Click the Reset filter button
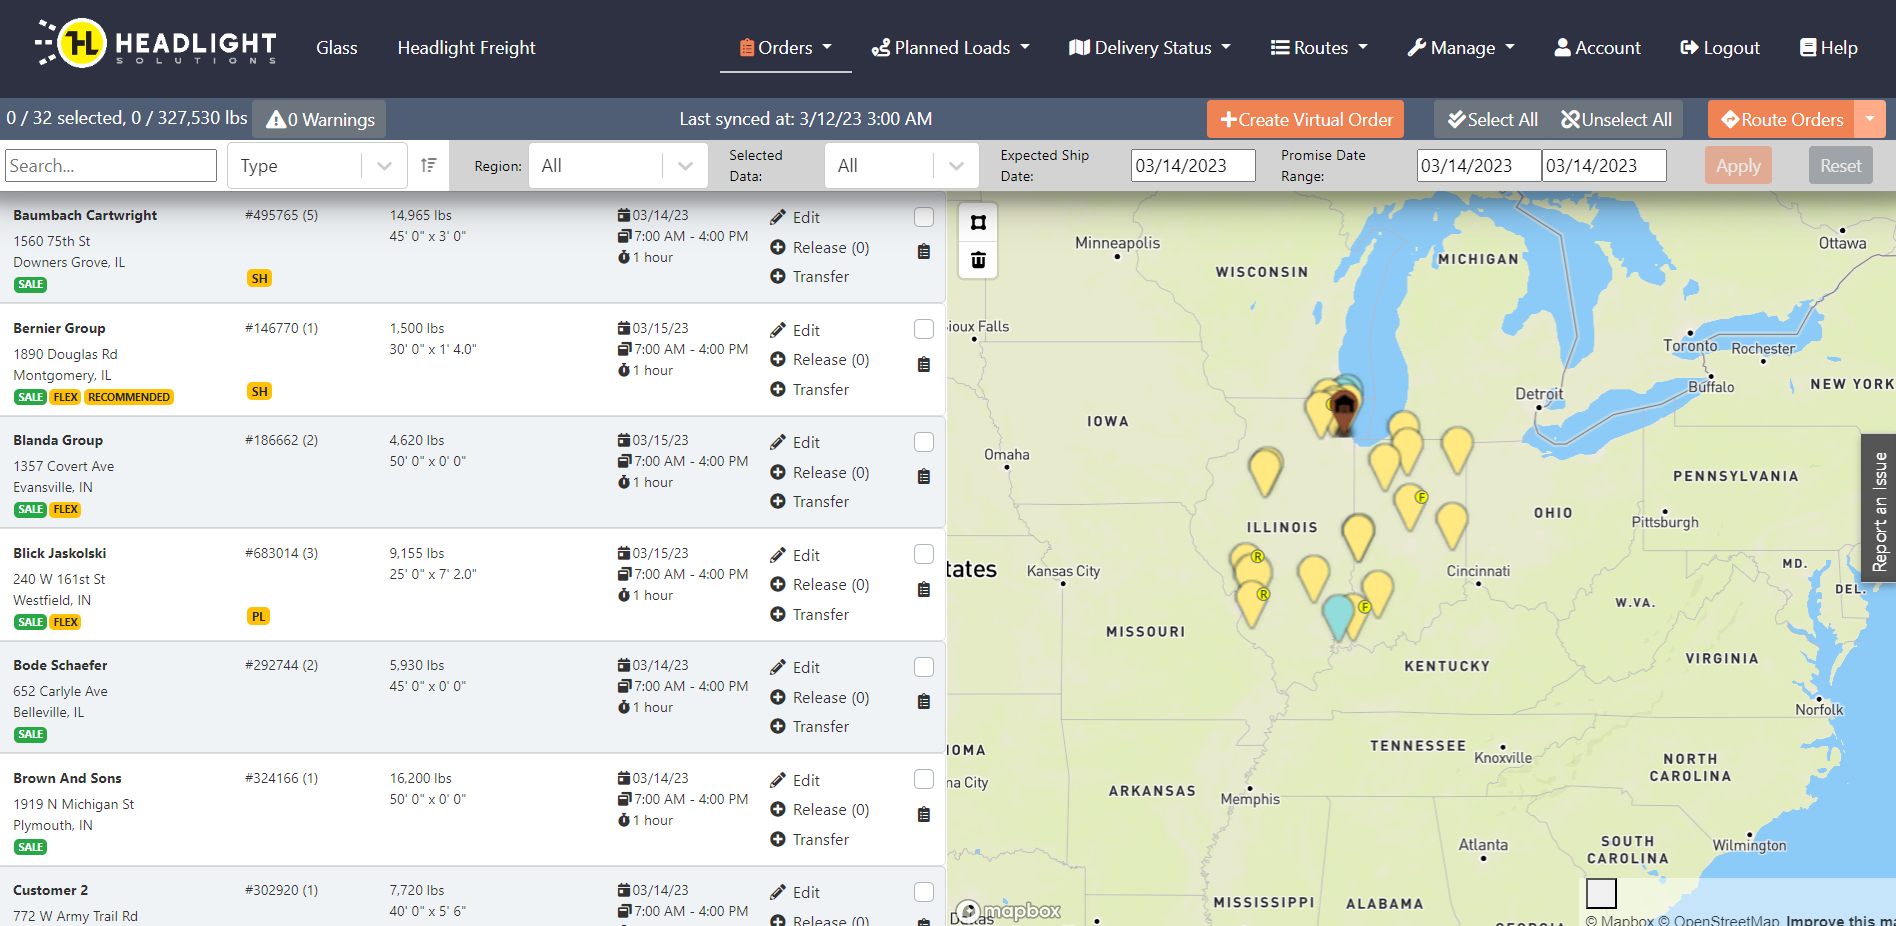 (x=1841, y=166)
